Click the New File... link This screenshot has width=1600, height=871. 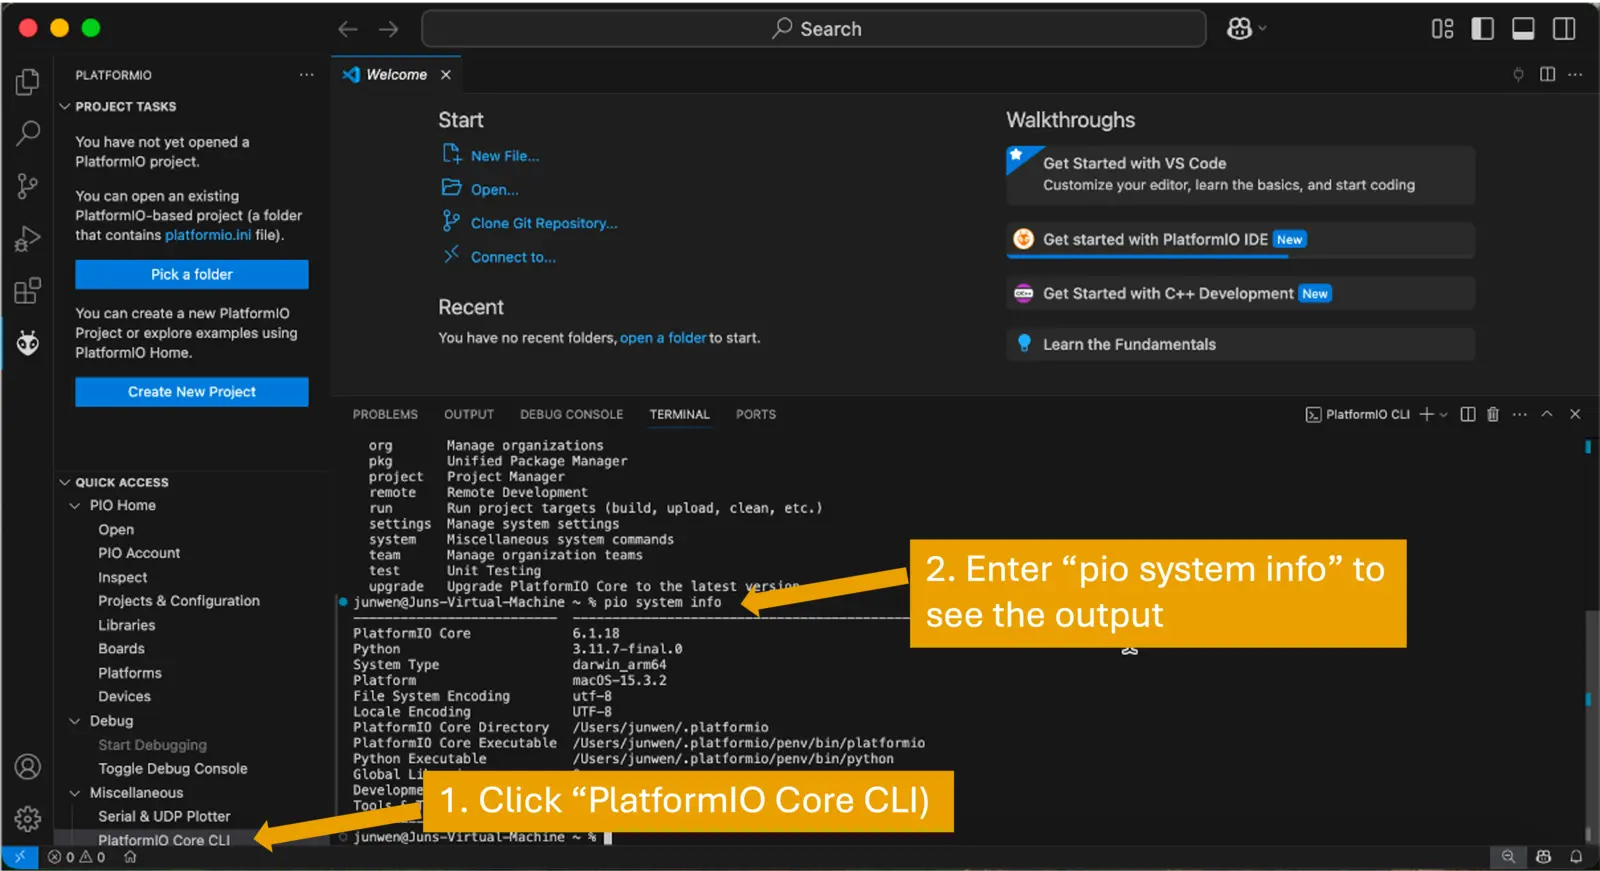(504, 156)
